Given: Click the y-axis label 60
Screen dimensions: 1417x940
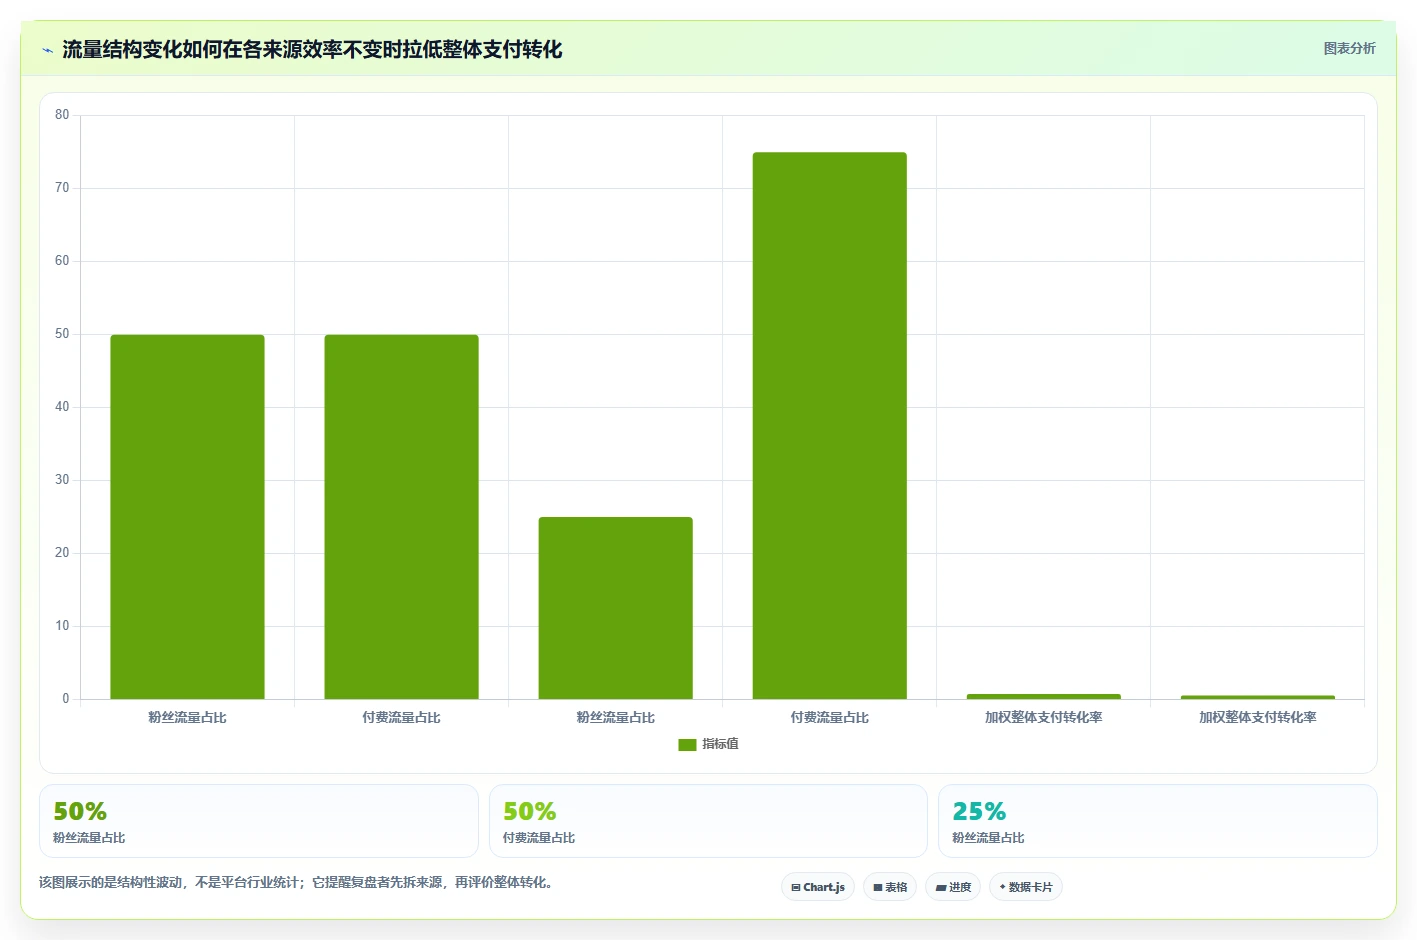Looking at the screenshot, I should [62, 261].
